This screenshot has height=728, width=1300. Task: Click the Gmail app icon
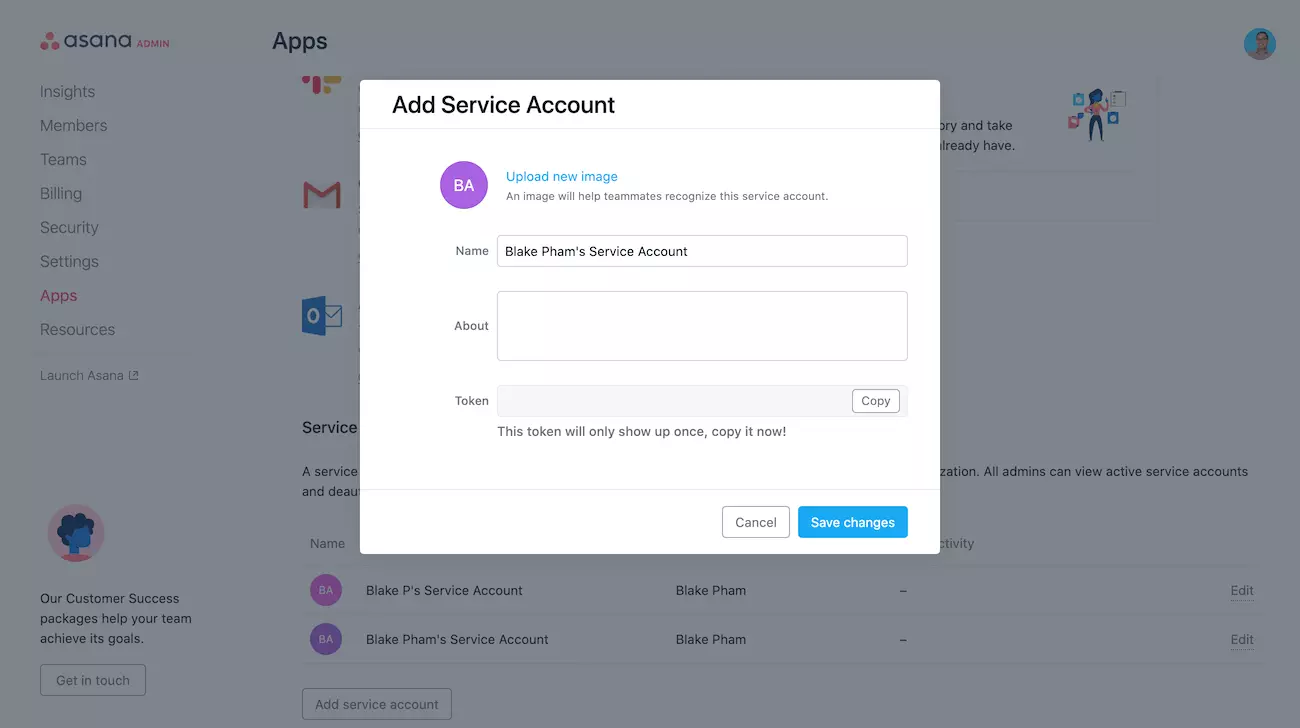[x=322, y=195]
